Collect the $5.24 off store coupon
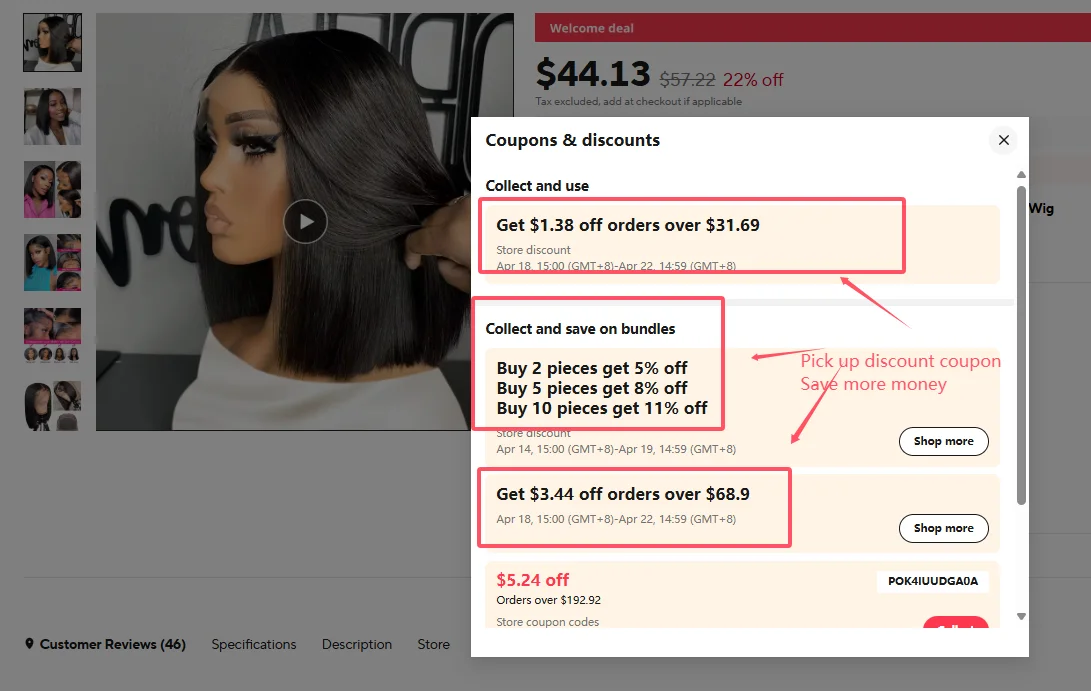Image resolution: width=1091 pixels, height=691 pixels. (x=956, y=623)
